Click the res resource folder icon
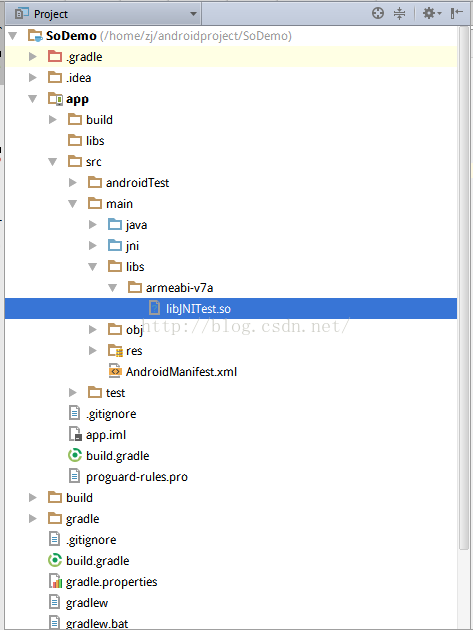Viewport: 473px width, 630px height. click(115, 350)
